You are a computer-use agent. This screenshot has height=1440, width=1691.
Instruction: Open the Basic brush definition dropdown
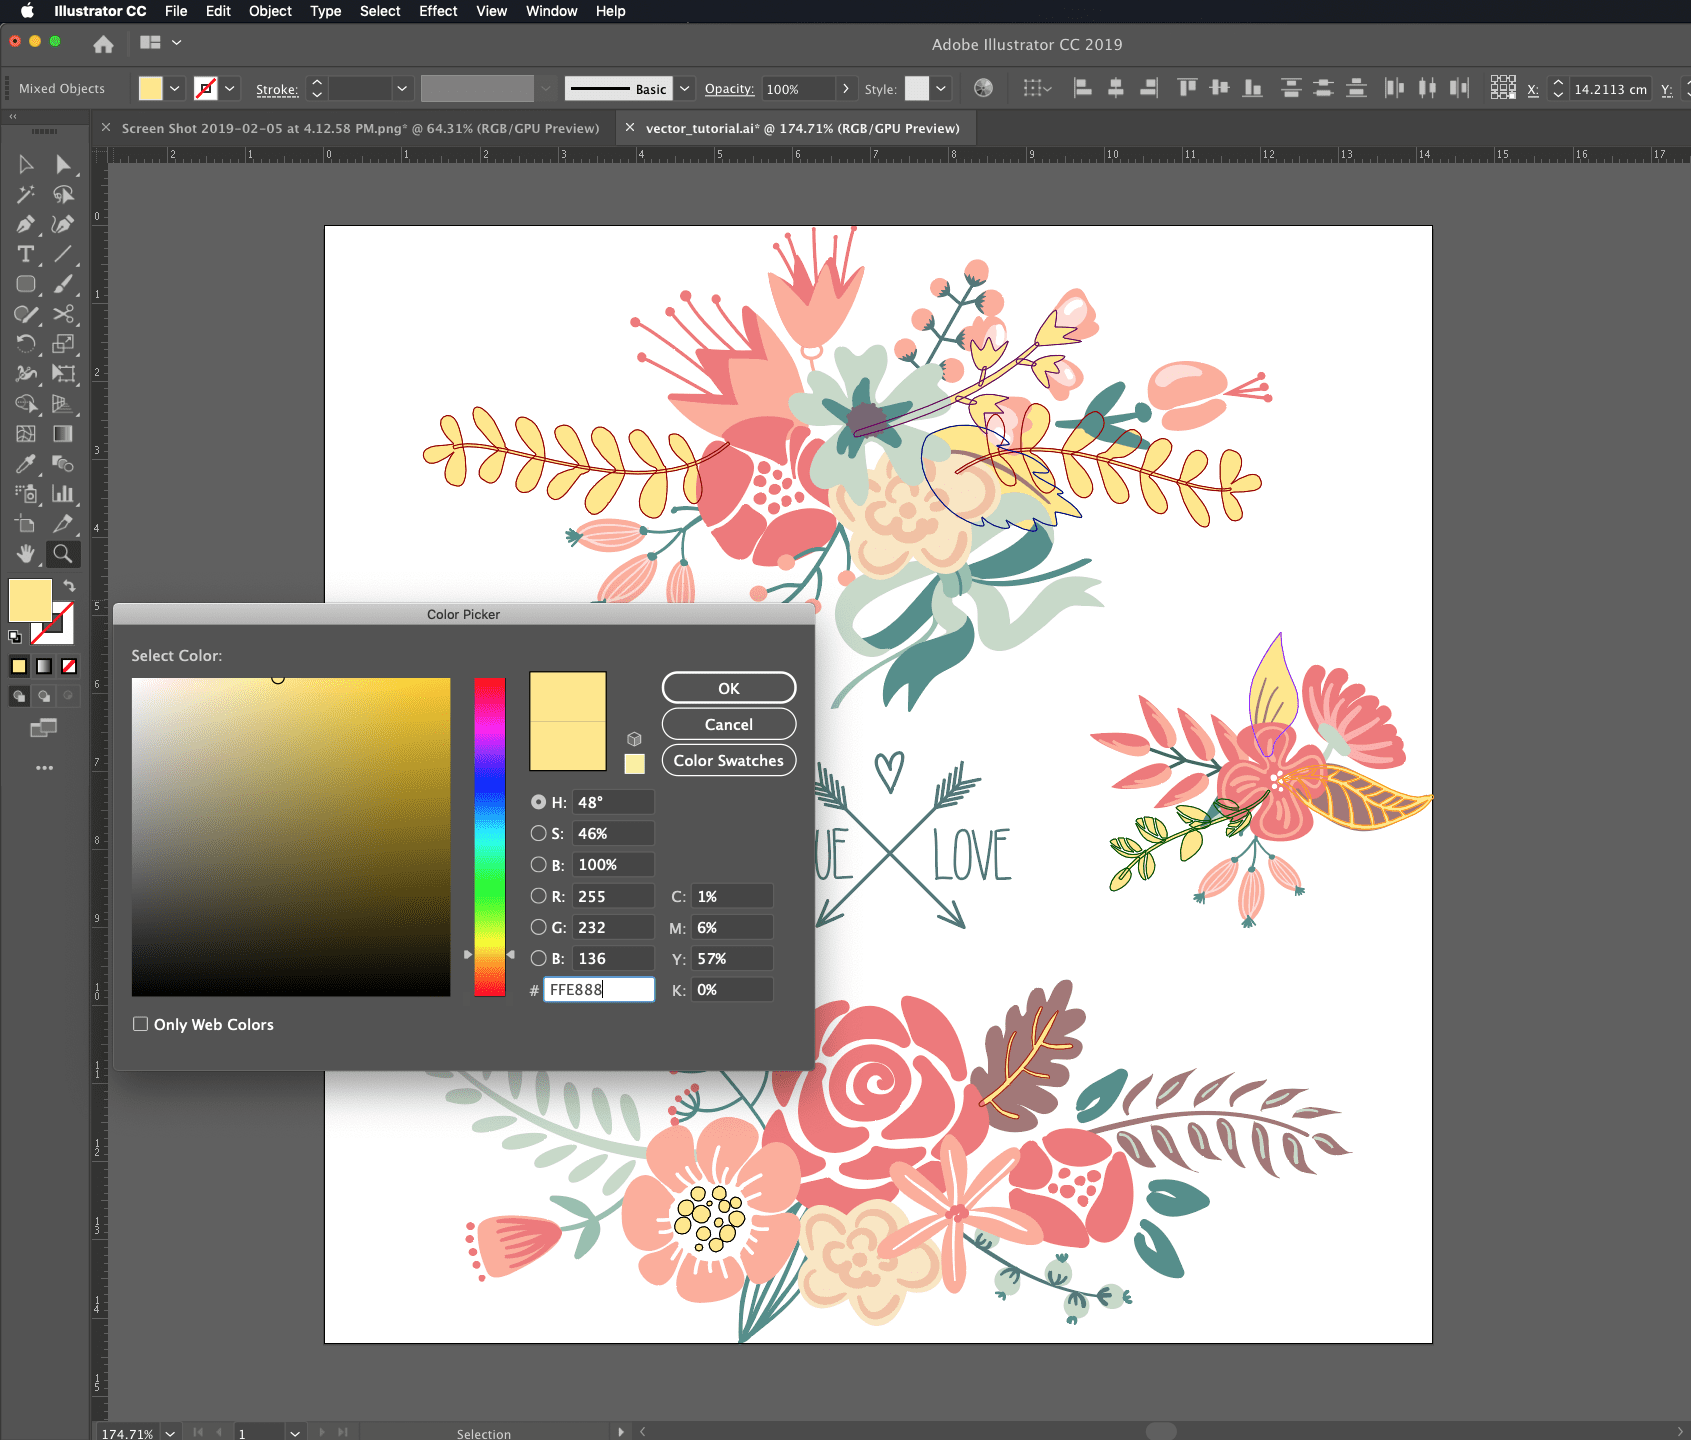click(685, 89)
